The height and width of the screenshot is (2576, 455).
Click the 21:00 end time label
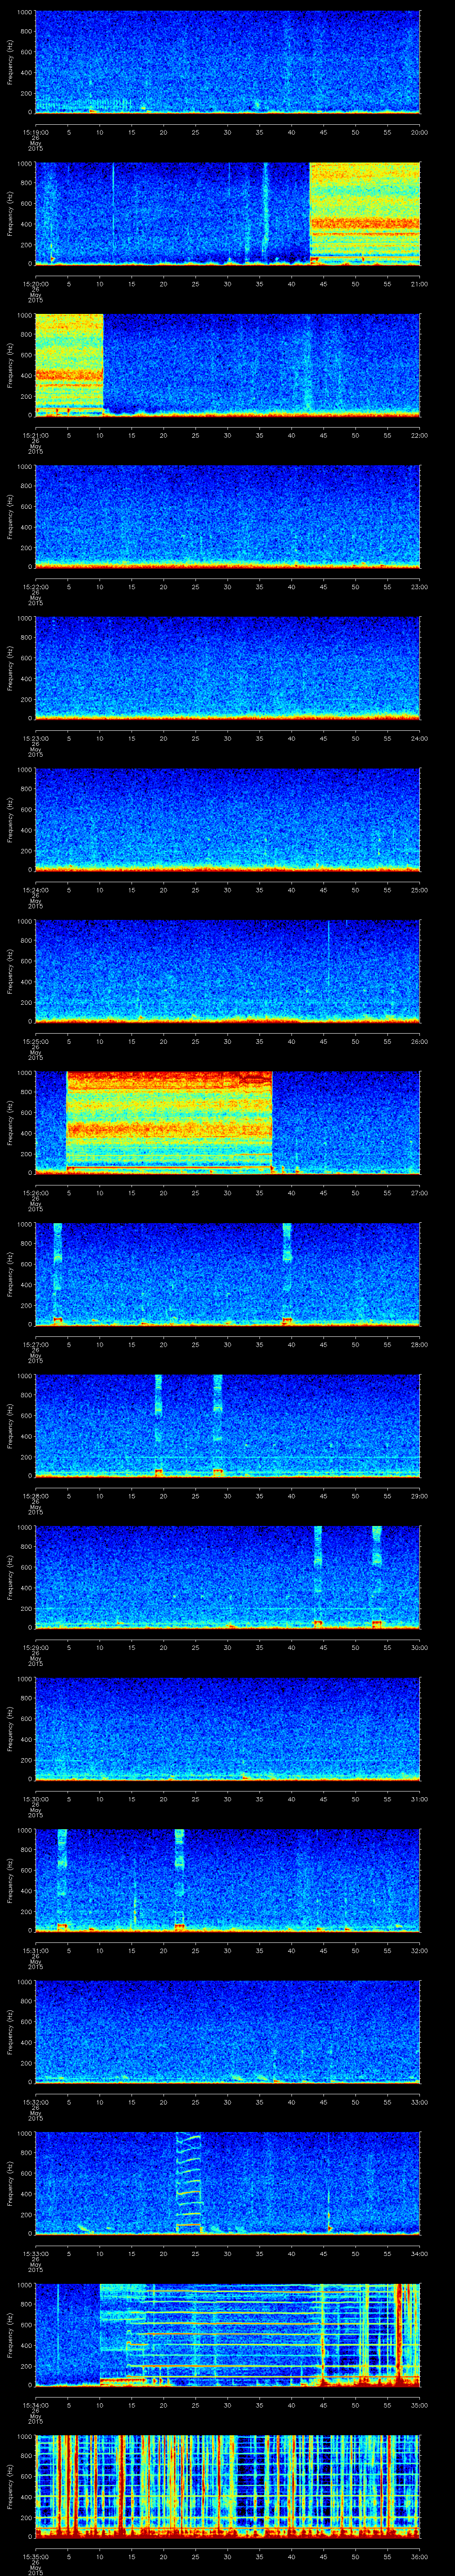click(419, 284)
